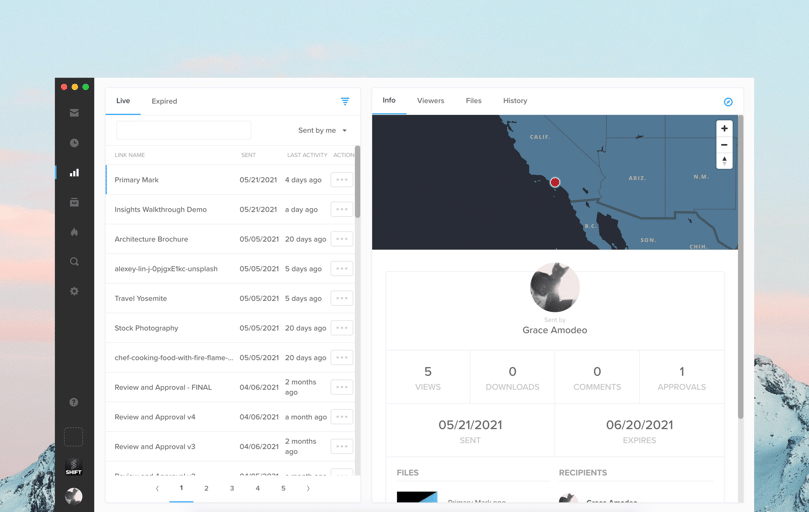Open actions menu for Travel Yosemite

(x=342, y=298)
